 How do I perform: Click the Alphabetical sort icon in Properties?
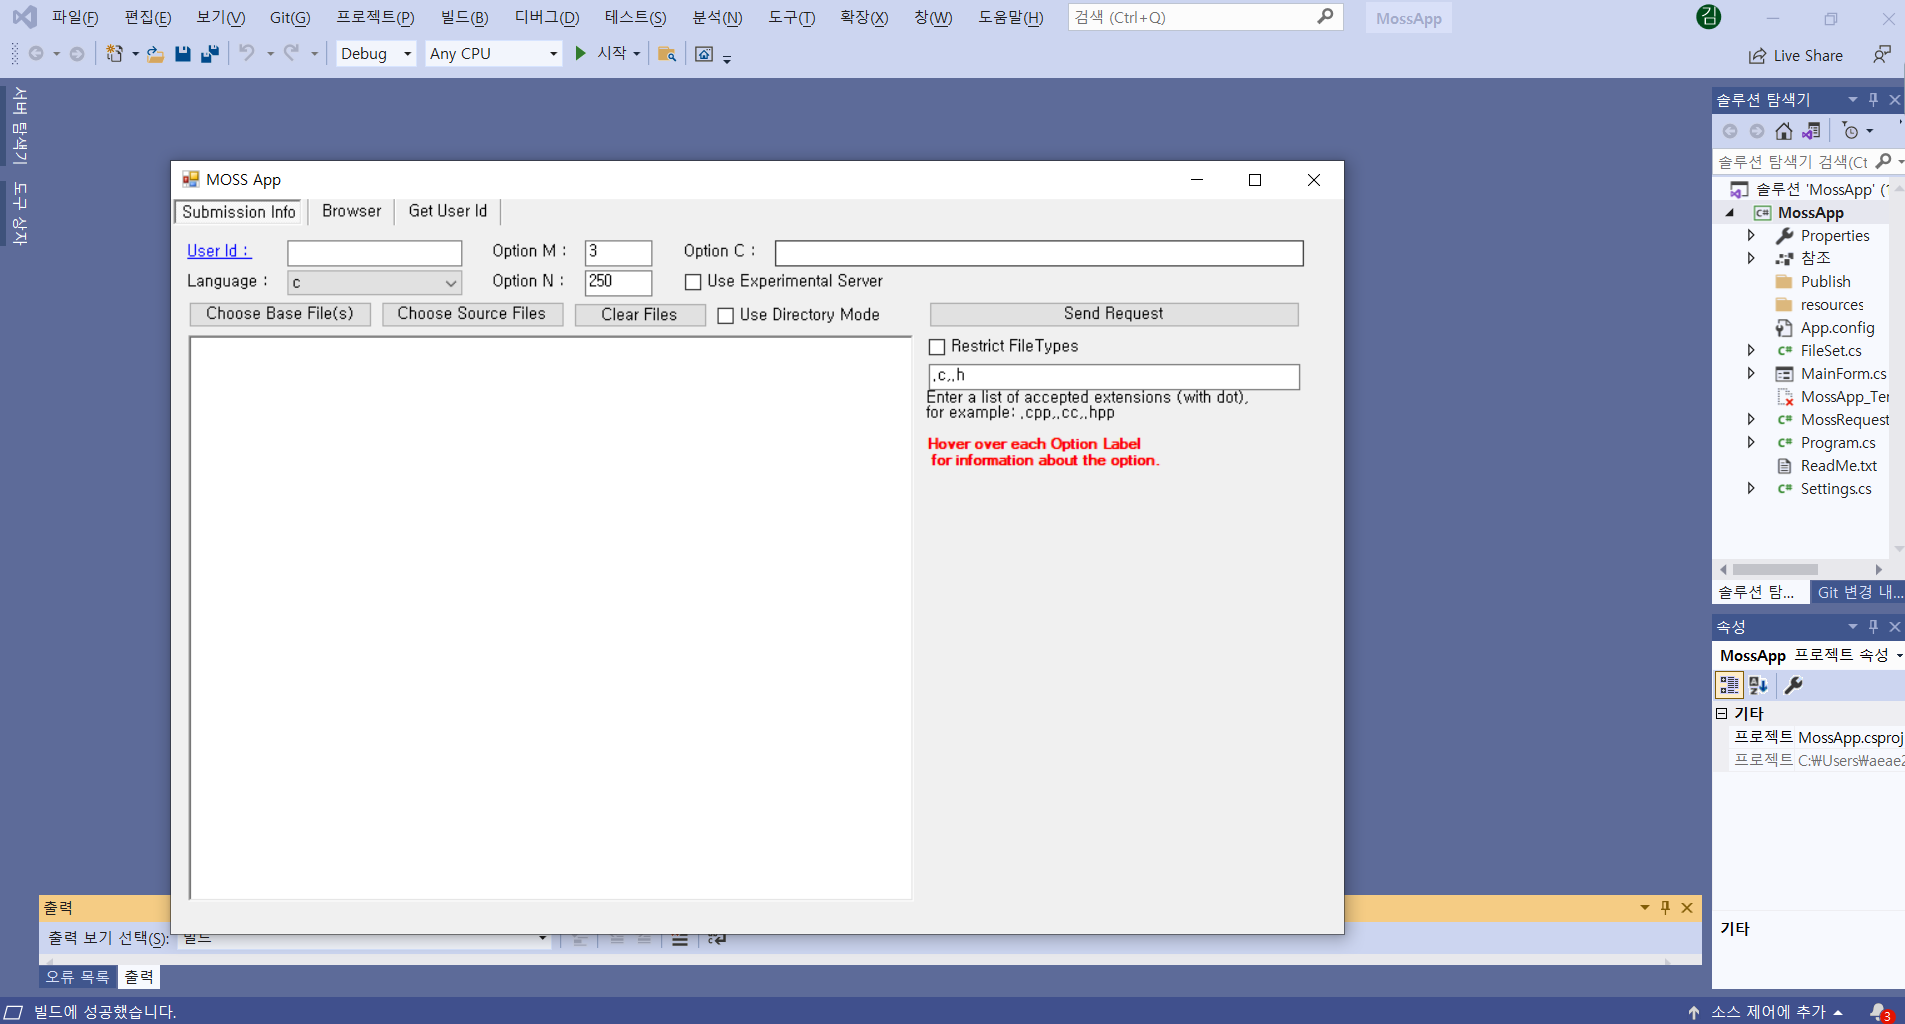1758,685
